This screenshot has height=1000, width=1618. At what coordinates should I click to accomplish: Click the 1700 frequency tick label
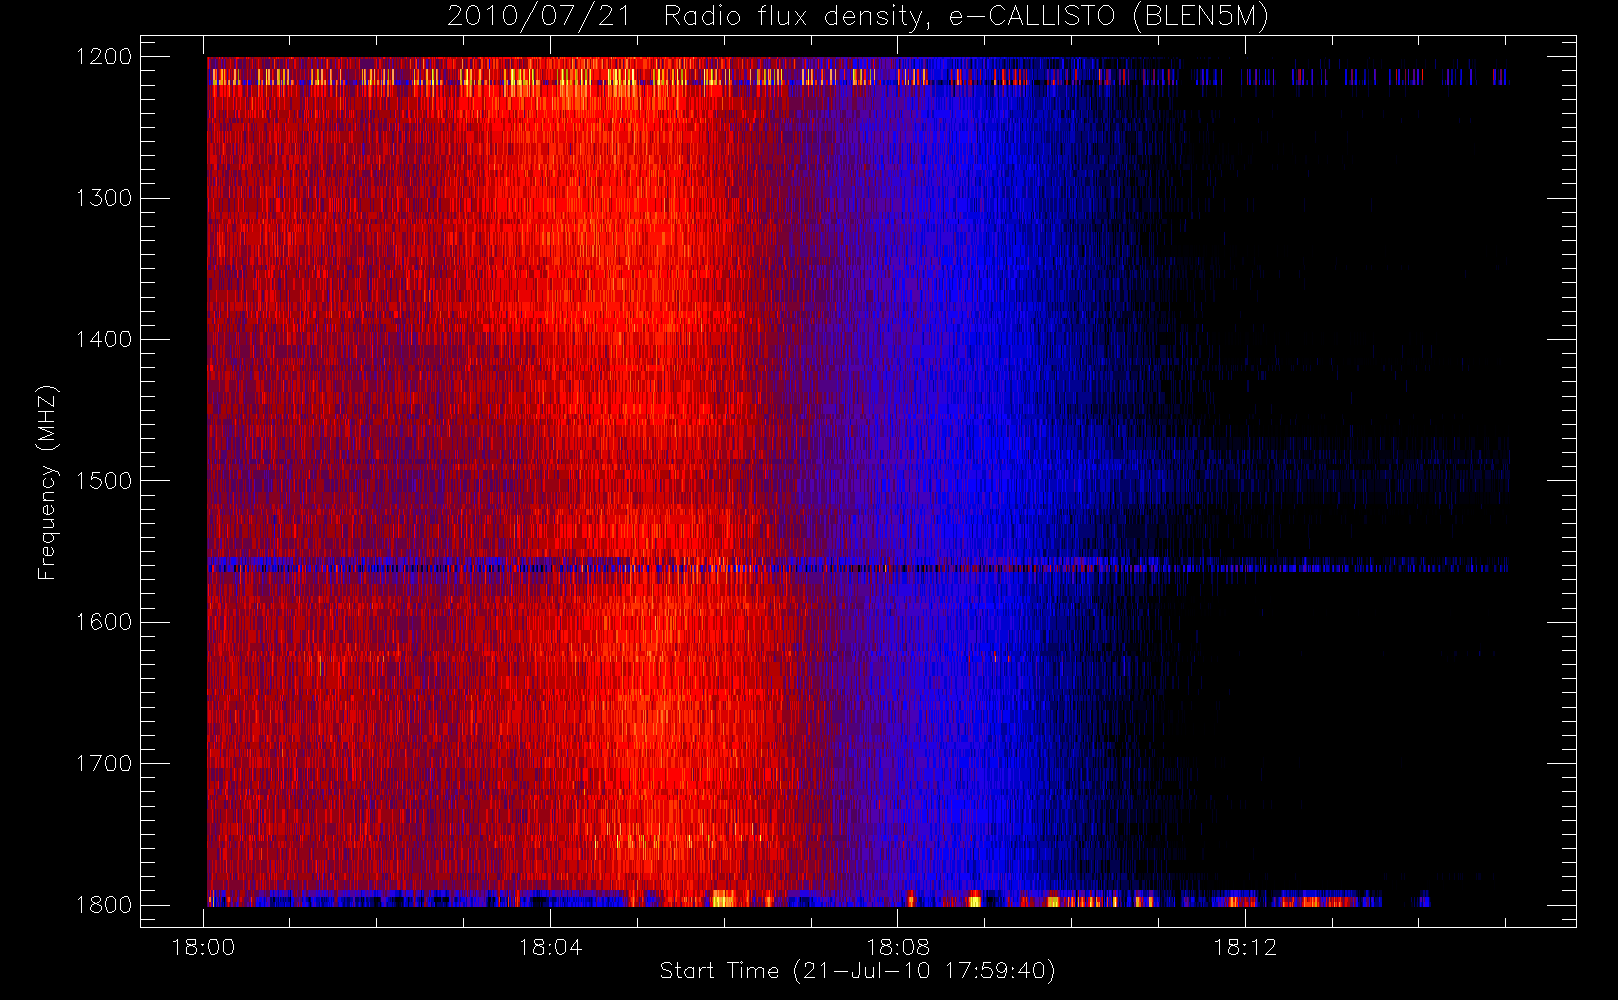[x=104, y=764]
